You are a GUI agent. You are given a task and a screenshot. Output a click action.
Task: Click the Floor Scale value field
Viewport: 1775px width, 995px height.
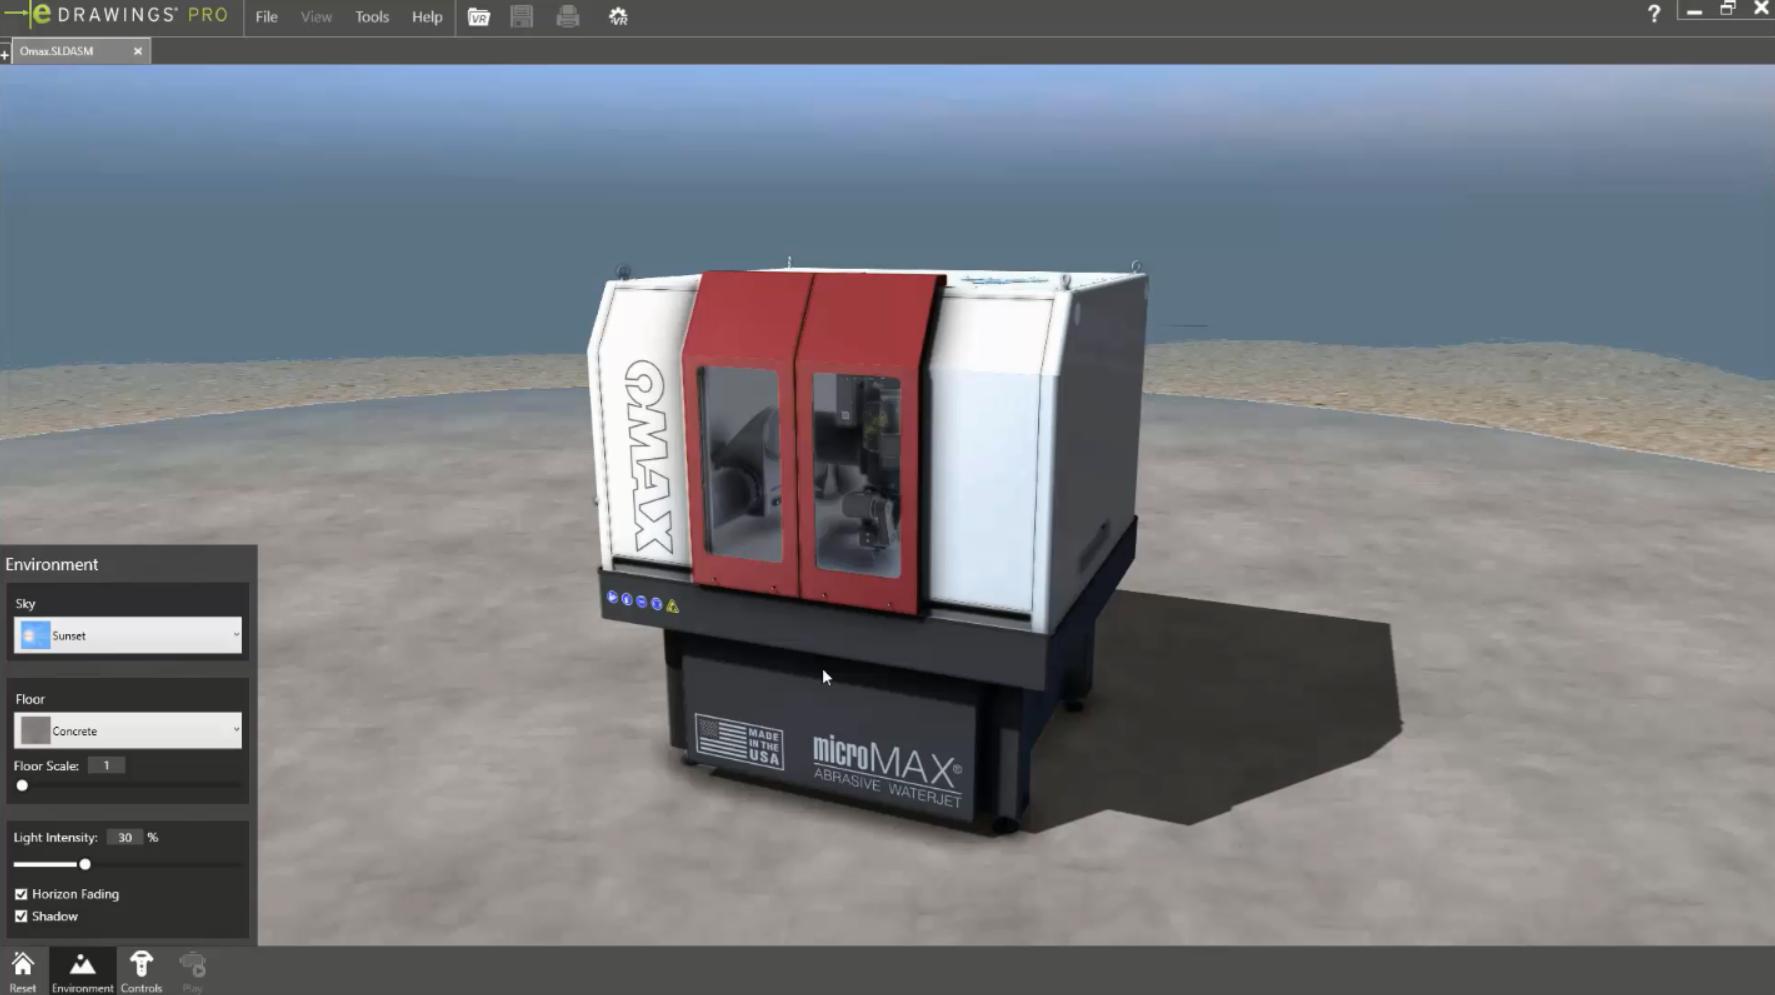[106, 765]
